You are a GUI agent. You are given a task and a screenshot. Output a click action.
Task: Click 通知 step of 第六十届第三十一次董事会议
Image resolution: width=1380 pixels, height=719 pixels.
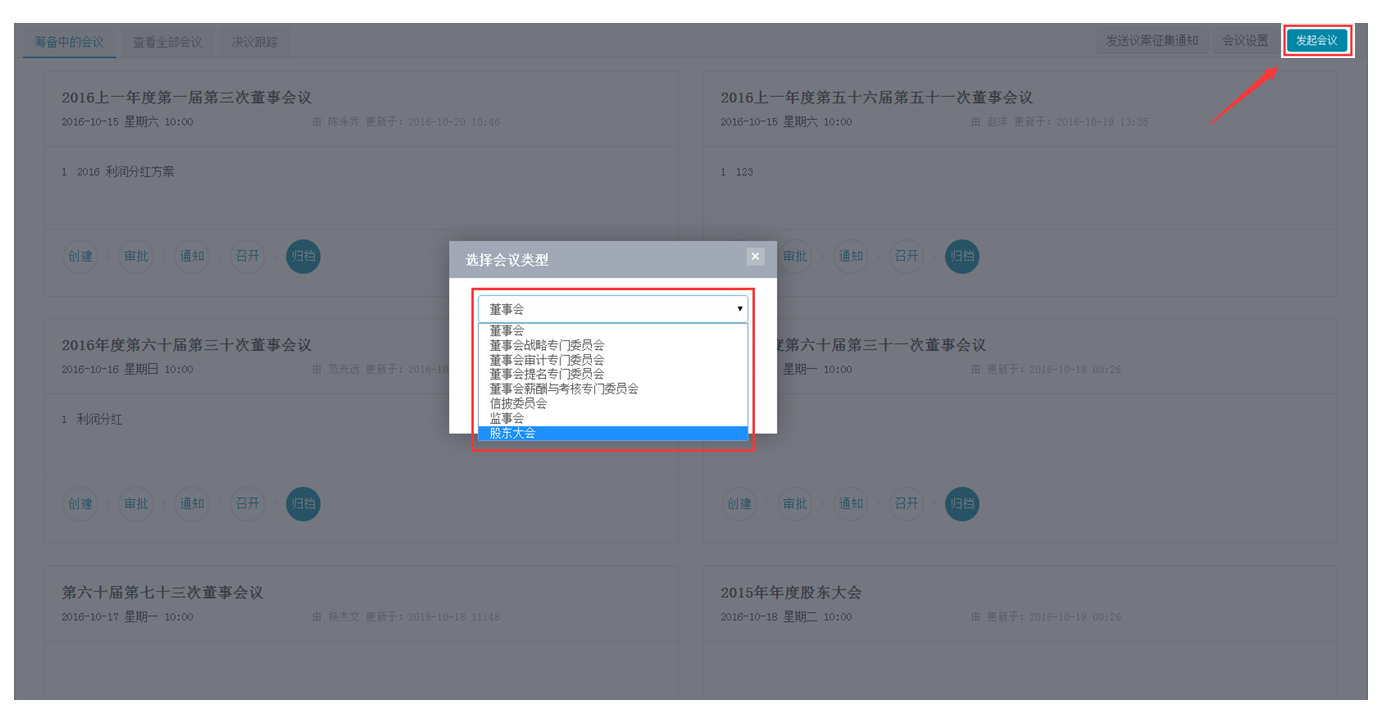(x=851, y=504)
